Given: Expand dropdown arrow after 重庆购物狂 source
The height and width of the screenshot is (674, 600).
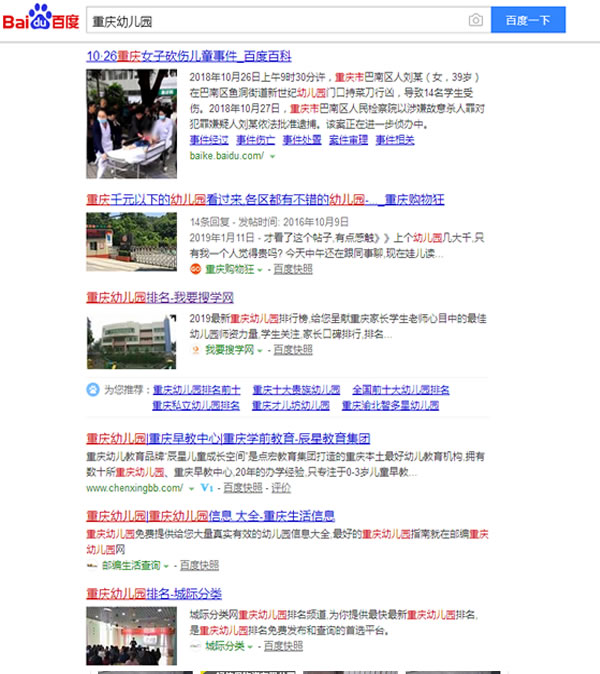Looking at the screenshot, I should tap(260, 270).
